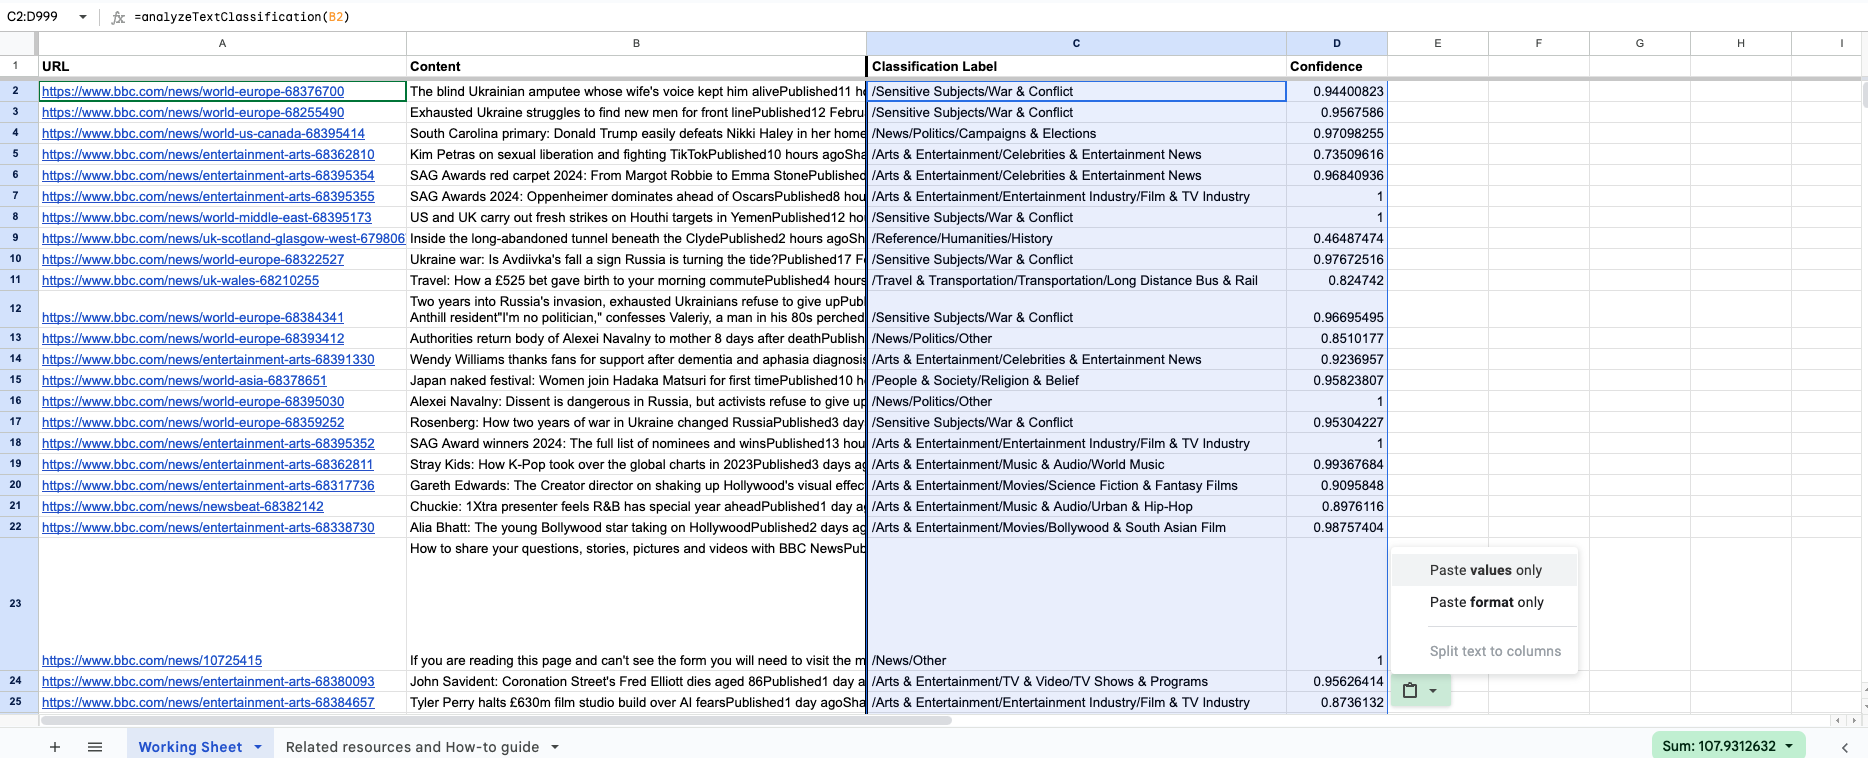Click cell /Reference/Humanities/History
The height and width of the screenshot is (758, 1868).
click(1076, 238)
